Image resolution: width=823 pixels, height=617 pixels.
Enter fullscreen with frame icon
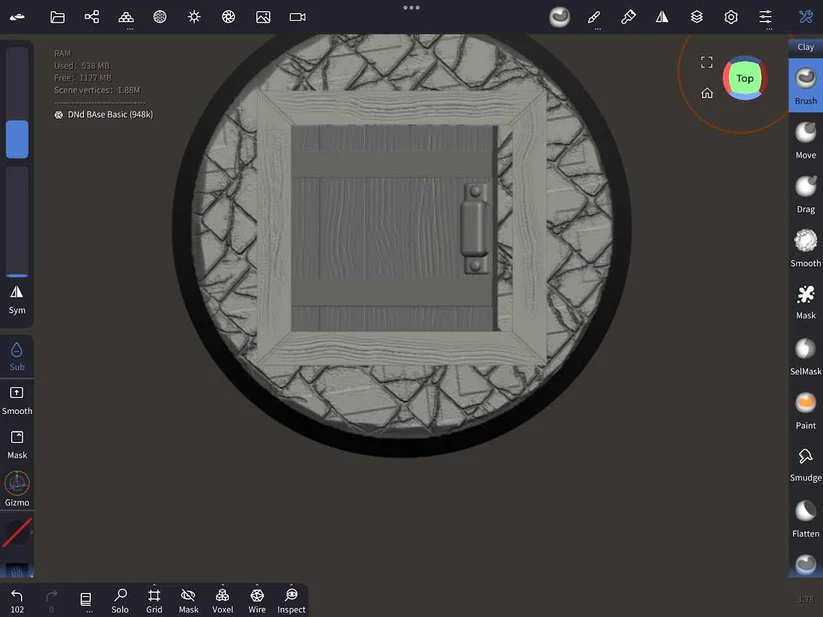point(707,62)
